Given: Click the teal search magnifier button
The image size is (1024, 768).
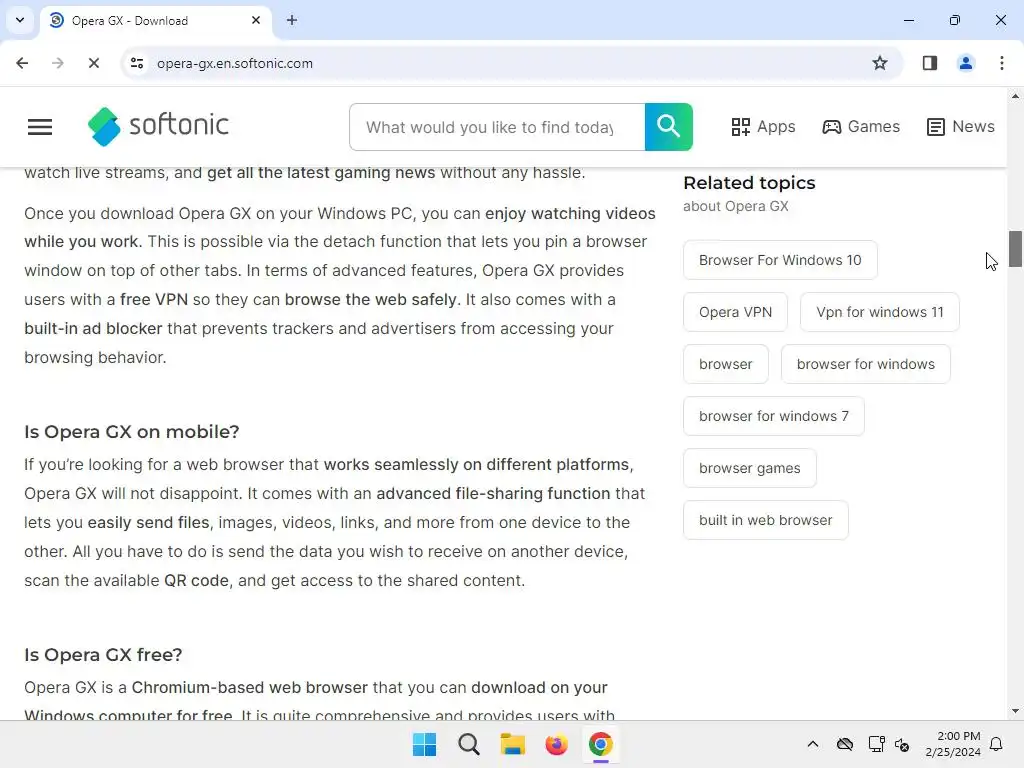Looking at the screenshot, I should pos(668,127).
